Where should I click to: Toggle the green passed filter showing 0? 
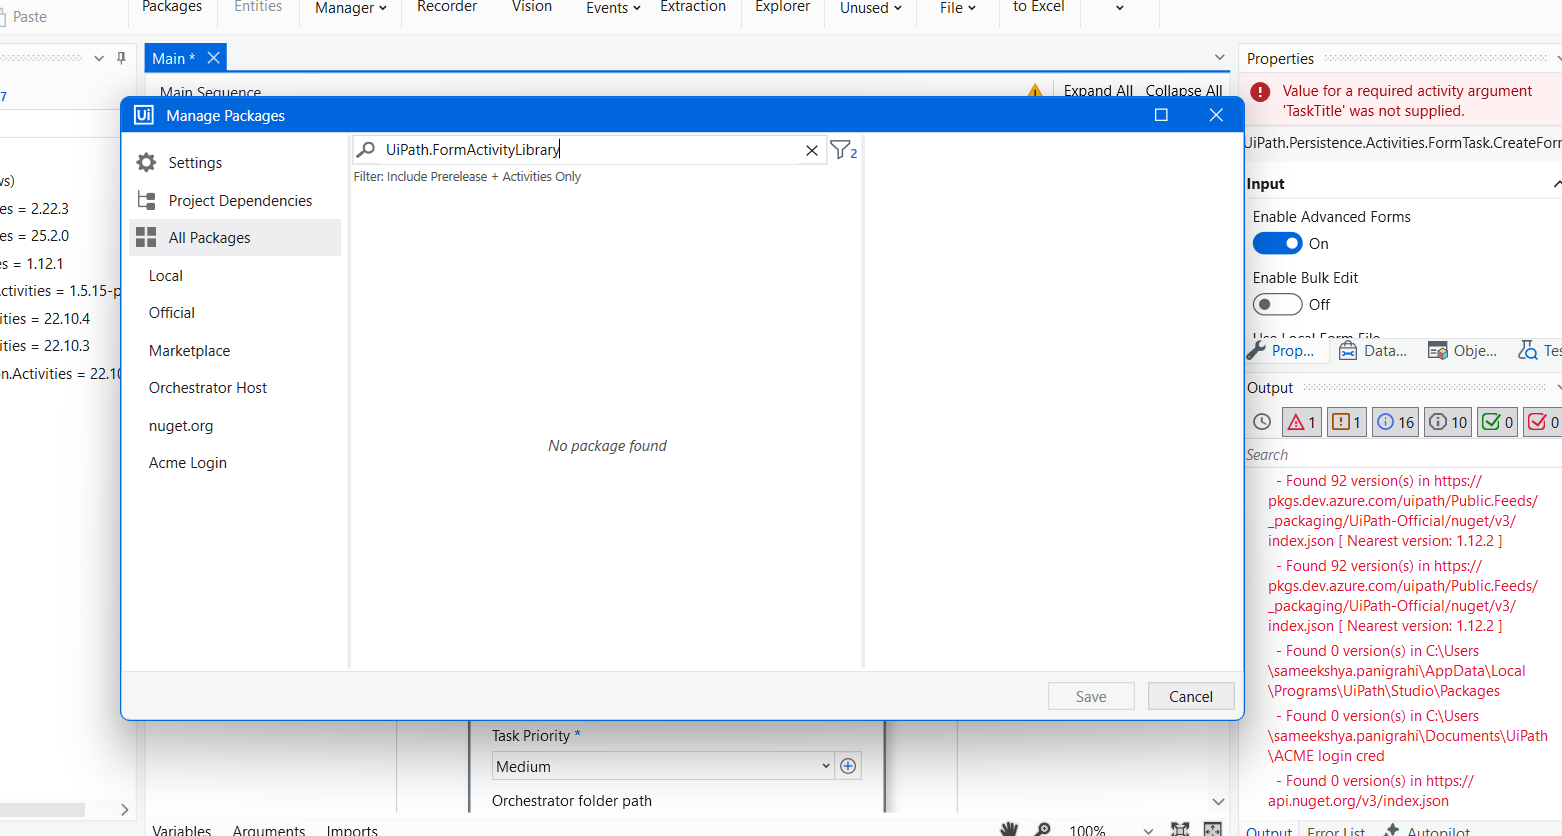point(1497,422)
